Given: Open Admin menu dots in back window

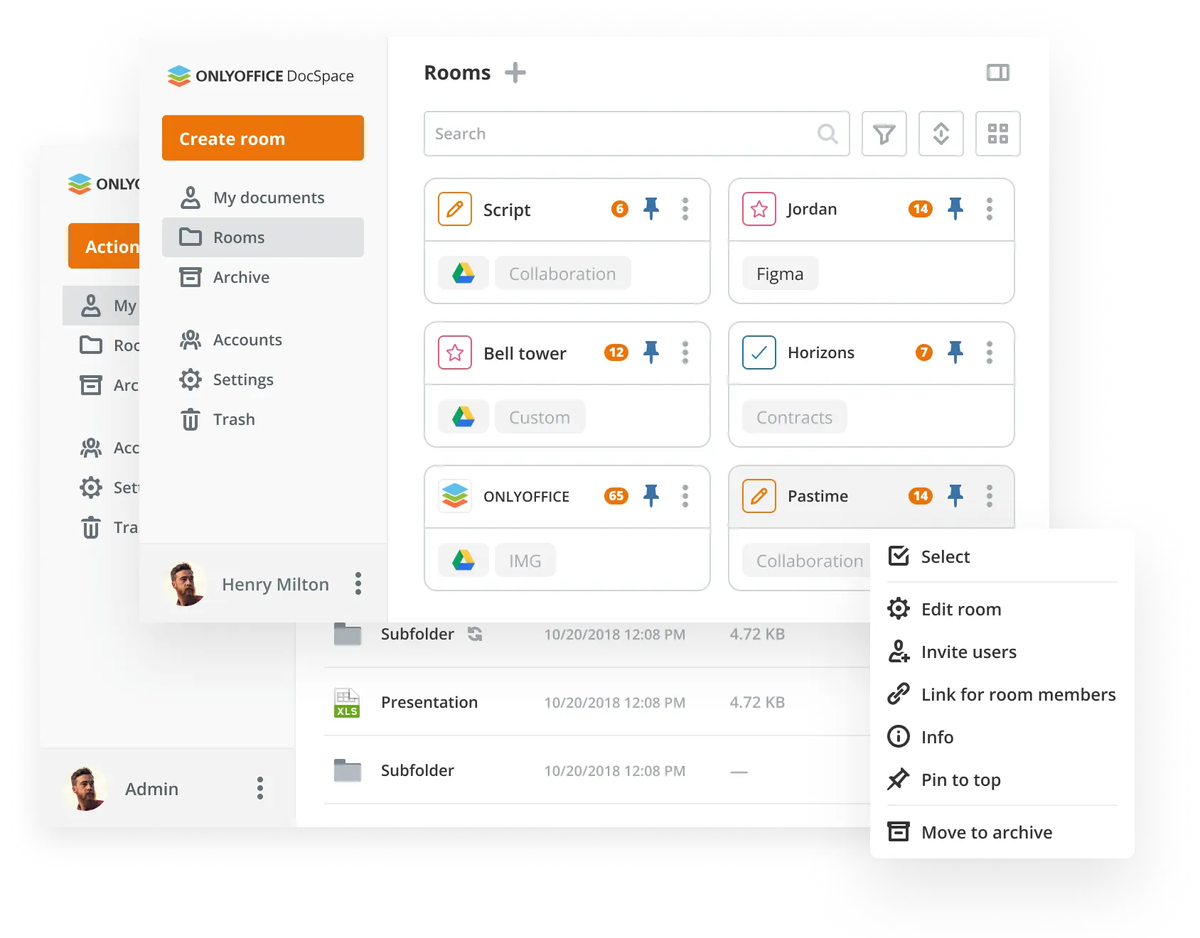Looking at the screenshot, I should click(260, 788).
